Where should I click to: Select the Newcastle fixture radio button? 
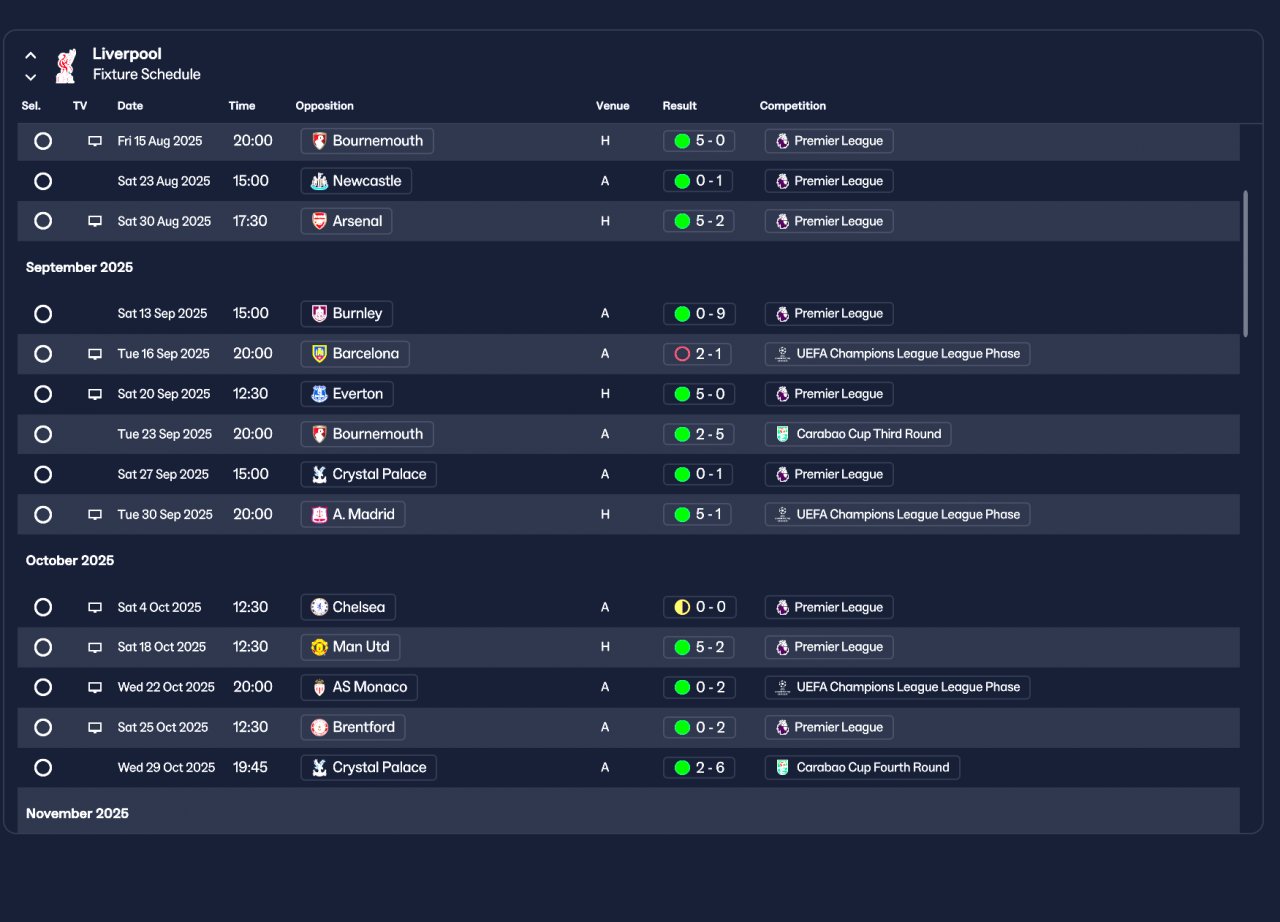pyautogui.click(x=43, y=181)
